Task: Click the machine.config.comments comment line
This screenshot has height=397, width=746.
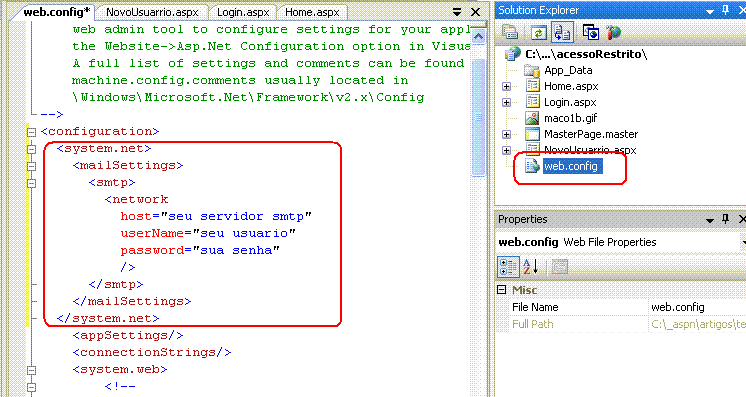Action: (x=240, y=80)
